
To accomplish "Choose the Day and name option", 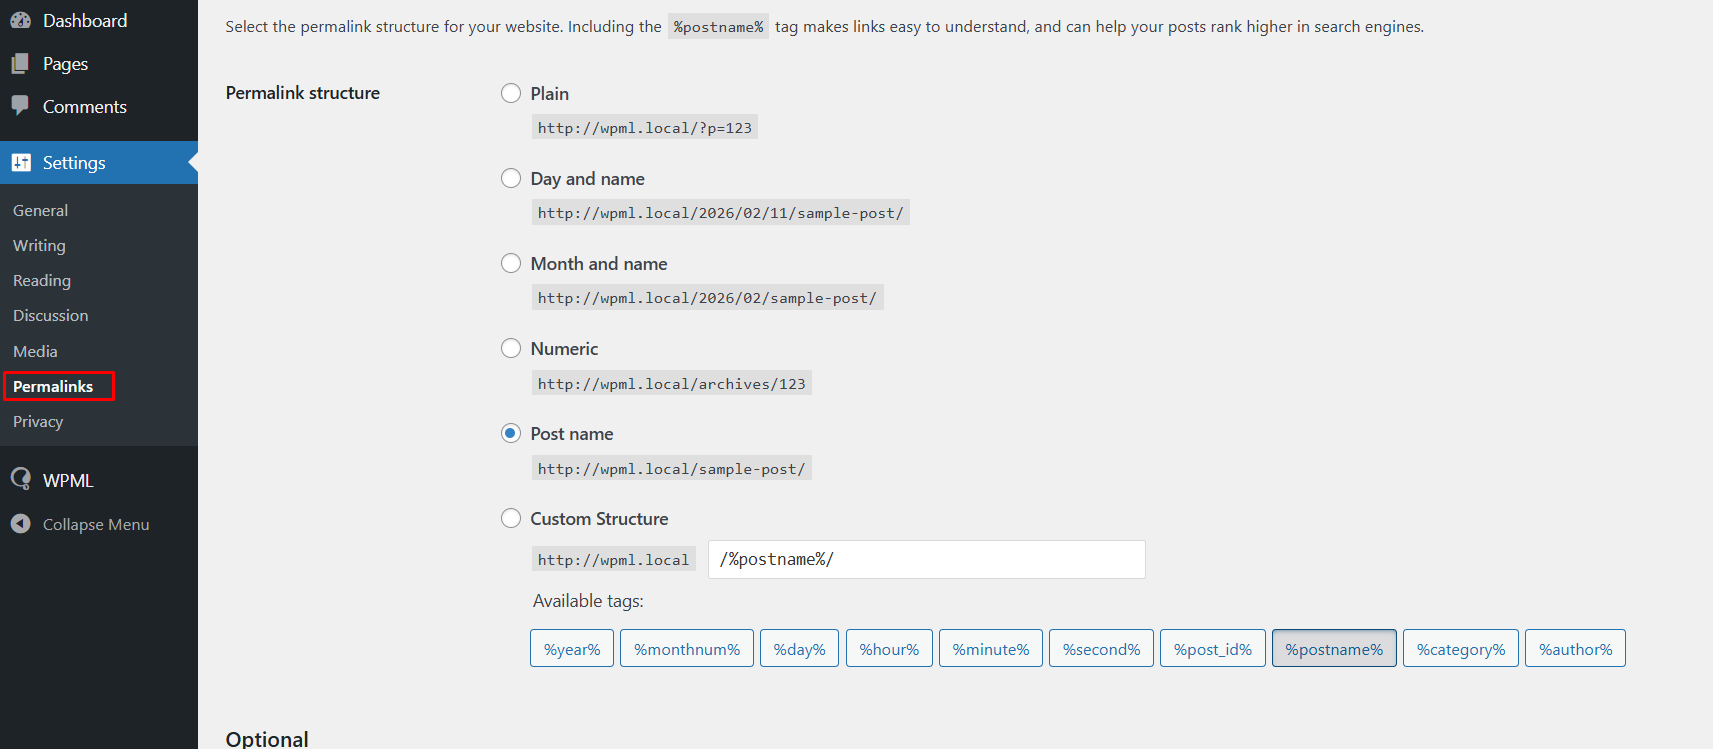I will (x=511, y=178).
